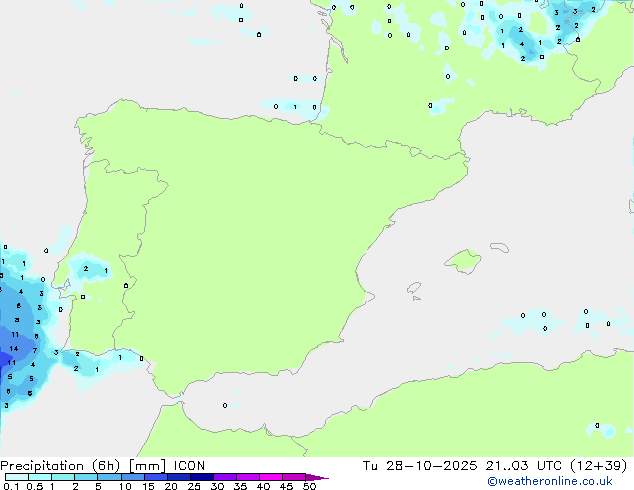Click legend tick label 0.1
The image size is (634, 490).
(11, 486)
